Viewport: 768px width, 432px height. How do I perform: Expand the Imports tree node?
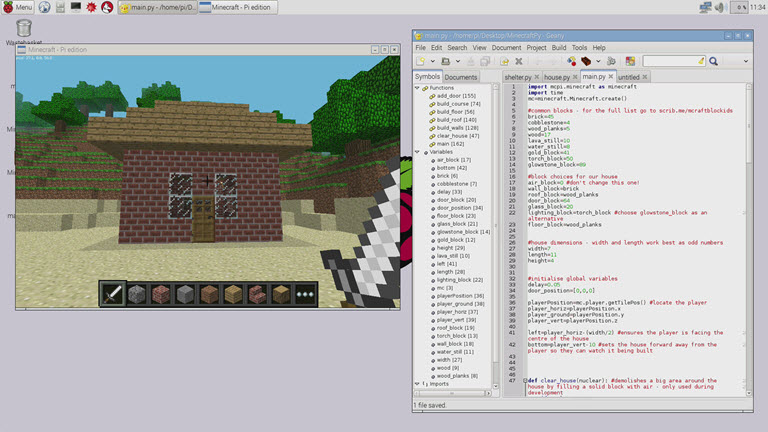coord(418,383)
